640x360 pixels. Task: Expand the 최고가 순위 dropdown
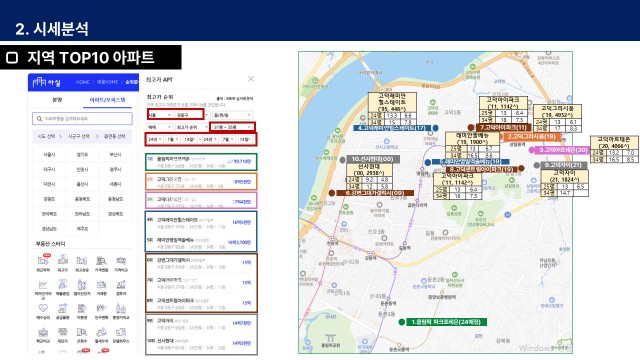(x=191, y=127)
